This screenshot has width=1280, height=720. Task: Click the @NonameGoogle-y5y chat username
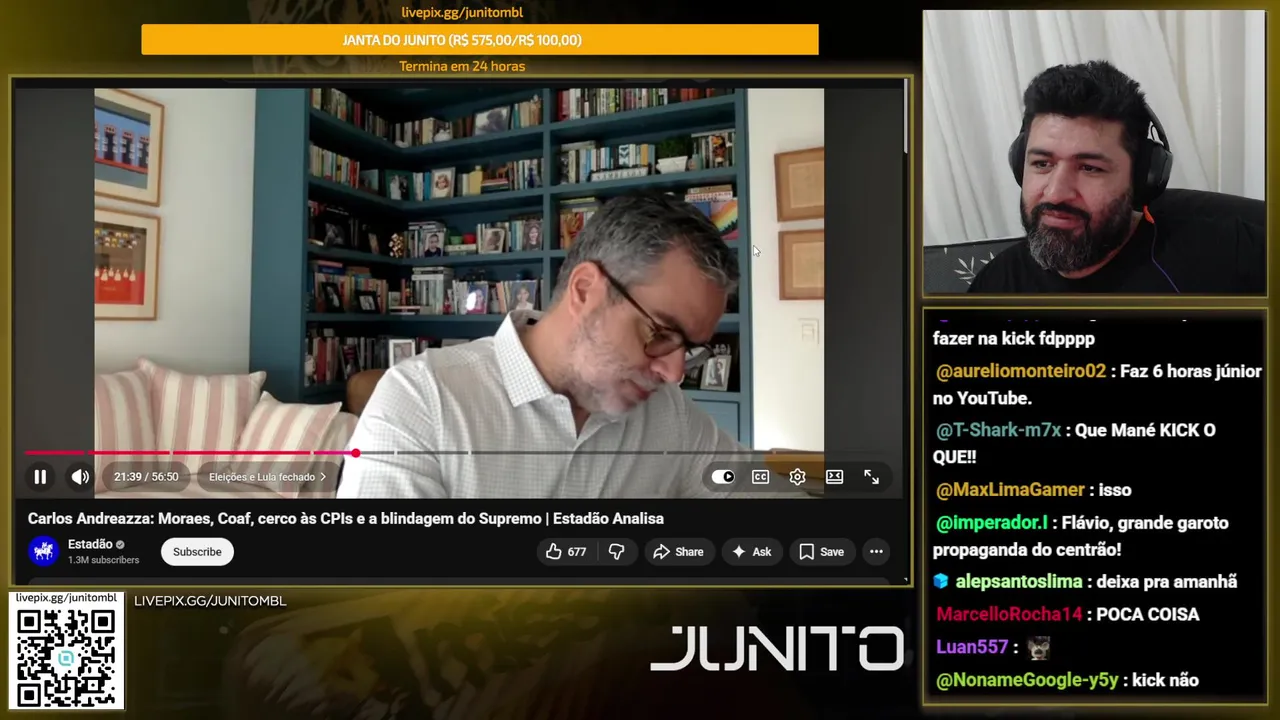1027,680
